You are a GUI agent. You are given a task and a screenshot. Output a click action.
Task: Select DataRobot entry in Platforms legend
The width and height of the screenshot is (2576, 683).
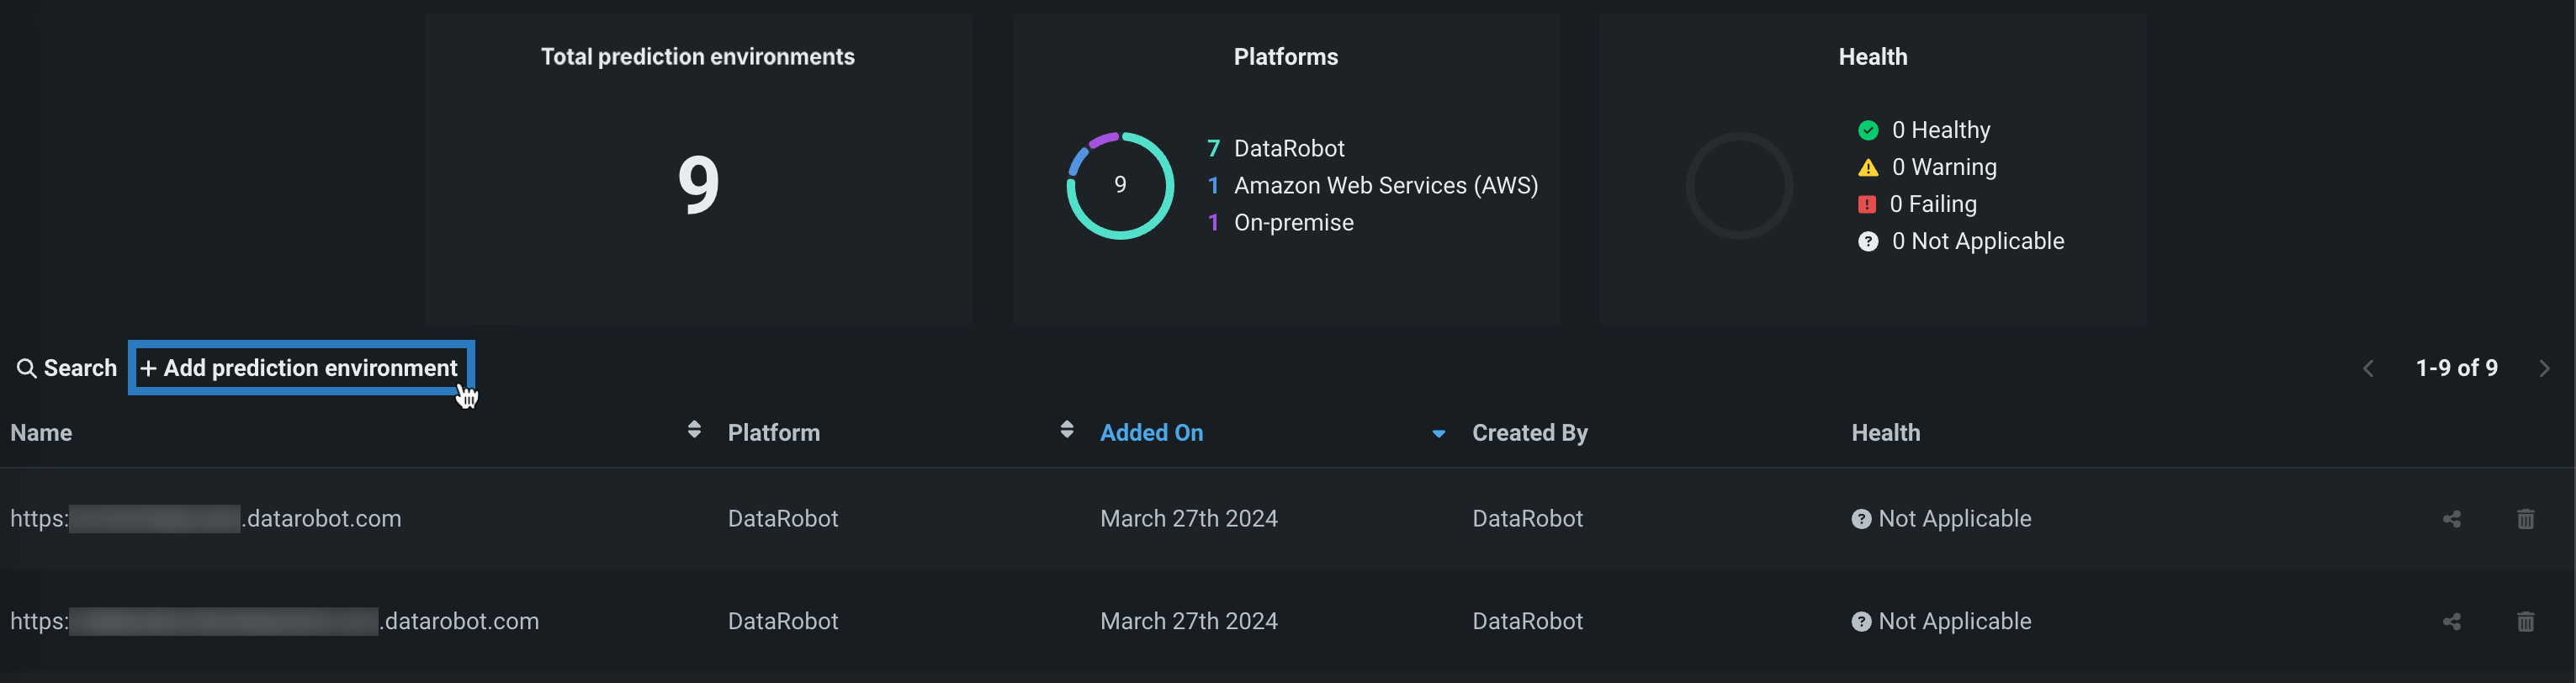pyautogui.click(x=1288, y=148)
